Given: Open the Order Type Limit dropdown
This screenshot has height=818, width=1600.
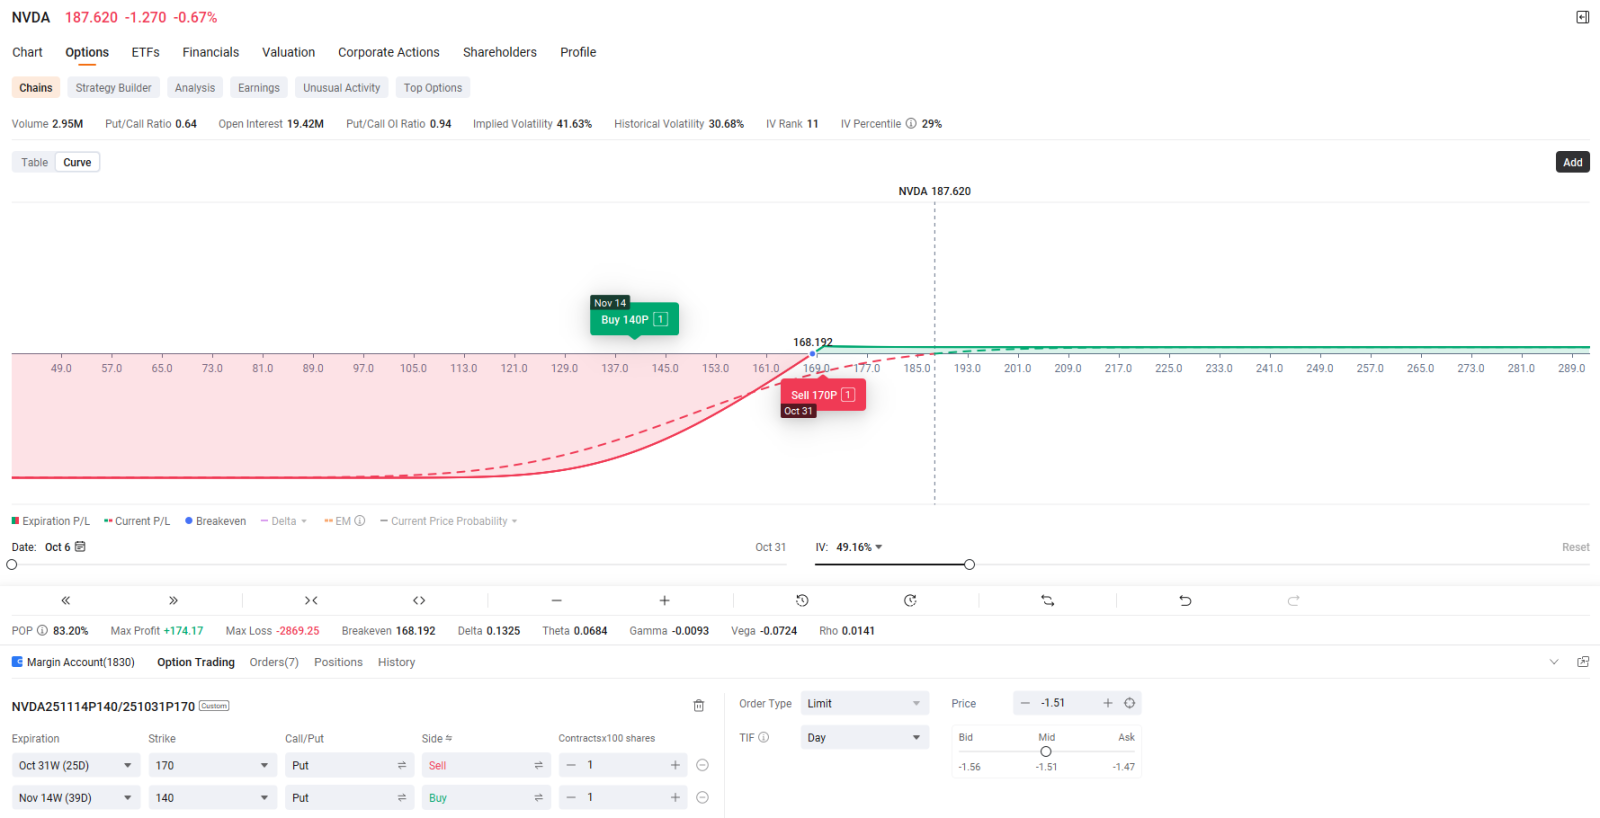Looking at the screenshot, I should coord(864,704).
